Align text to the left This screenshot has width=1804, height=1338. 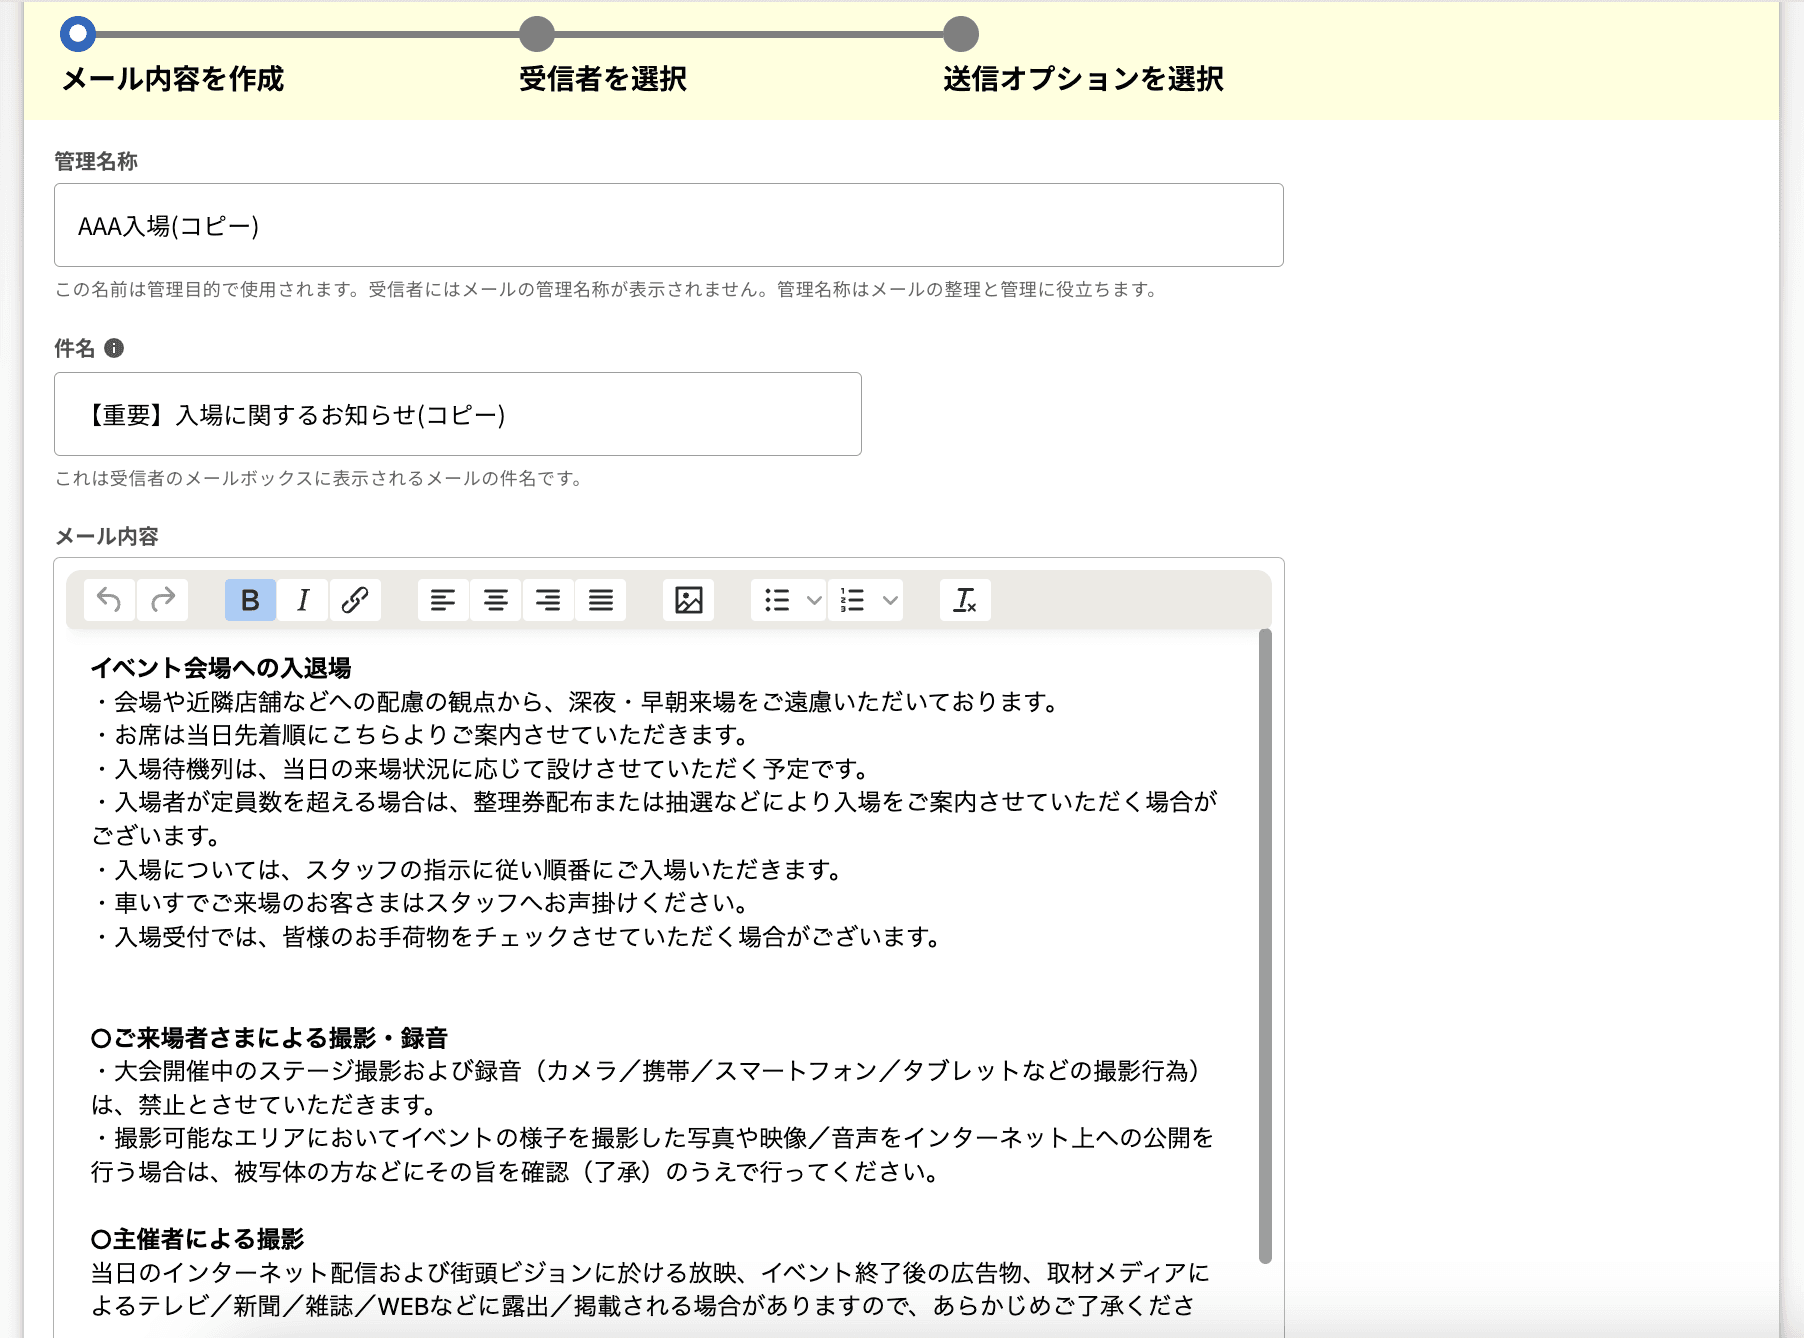coord(442,600)
